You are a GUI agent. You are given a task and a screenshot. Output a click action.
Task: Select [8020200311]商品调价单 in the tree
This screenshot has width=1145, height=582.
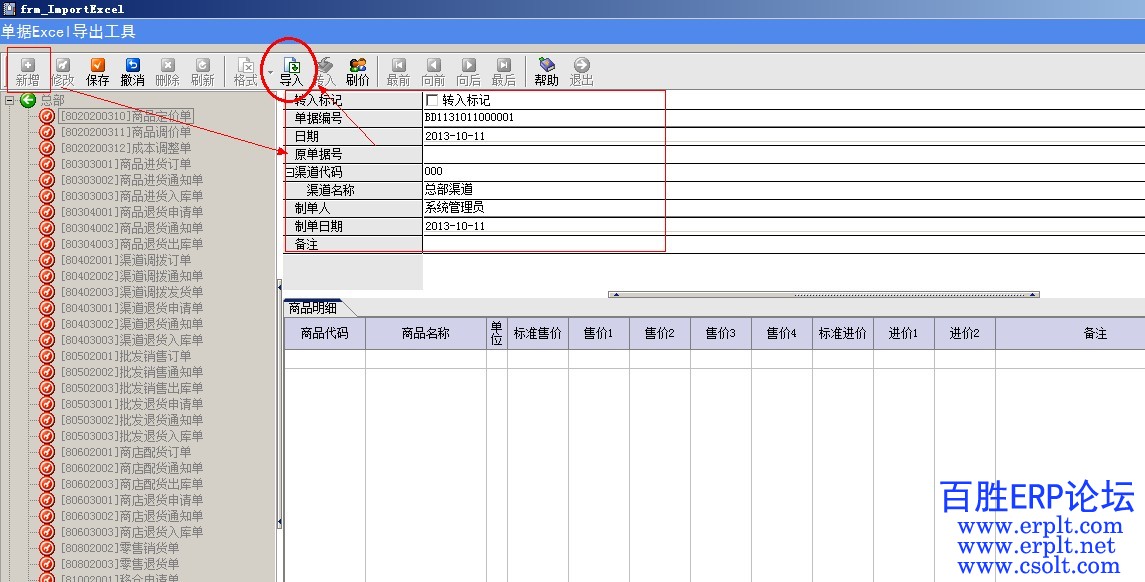(x=125, y=132)
